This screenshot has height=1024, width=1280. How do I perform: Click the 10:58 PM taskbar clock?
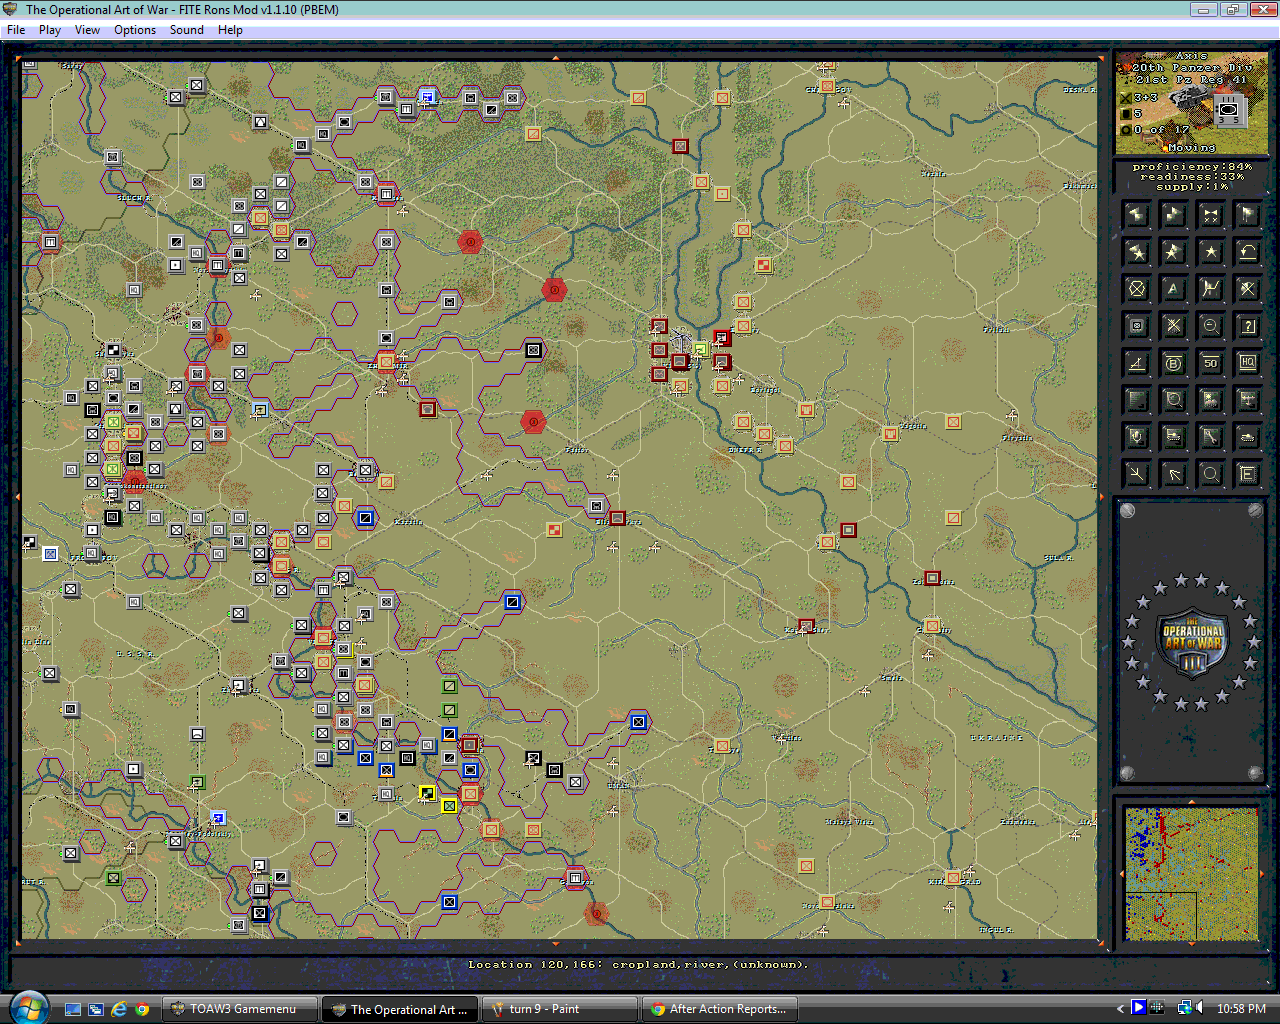coord(1241,1009)
